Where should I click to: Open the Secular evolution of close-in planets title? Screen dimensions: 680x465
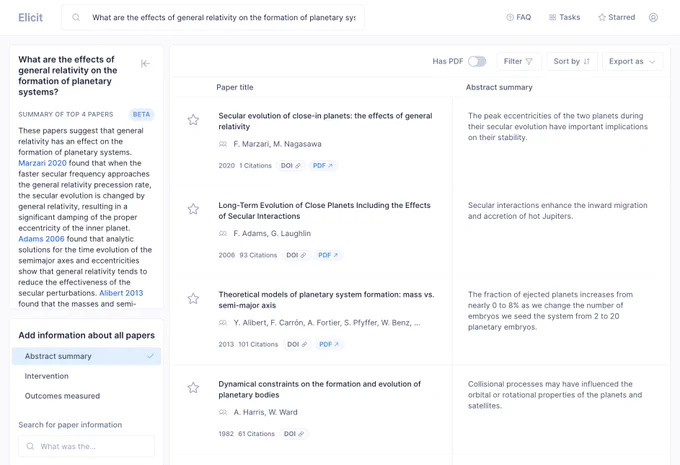pos(325,121)
